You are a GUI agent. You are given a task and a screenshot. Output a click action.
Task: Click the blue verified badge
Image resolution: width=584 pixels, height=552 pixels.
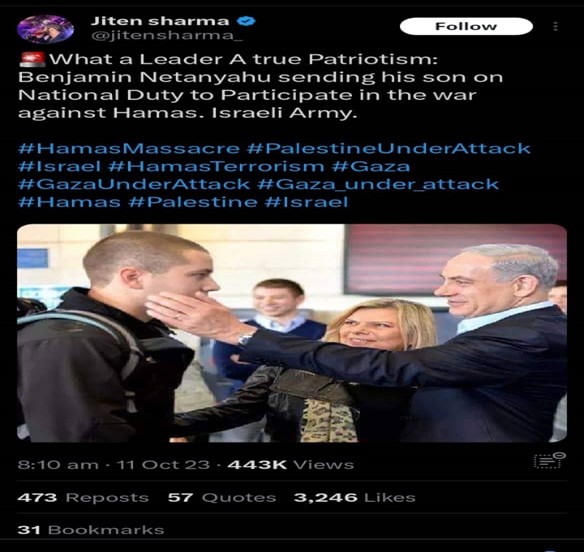pyautogui.click(x=246, y=21)
